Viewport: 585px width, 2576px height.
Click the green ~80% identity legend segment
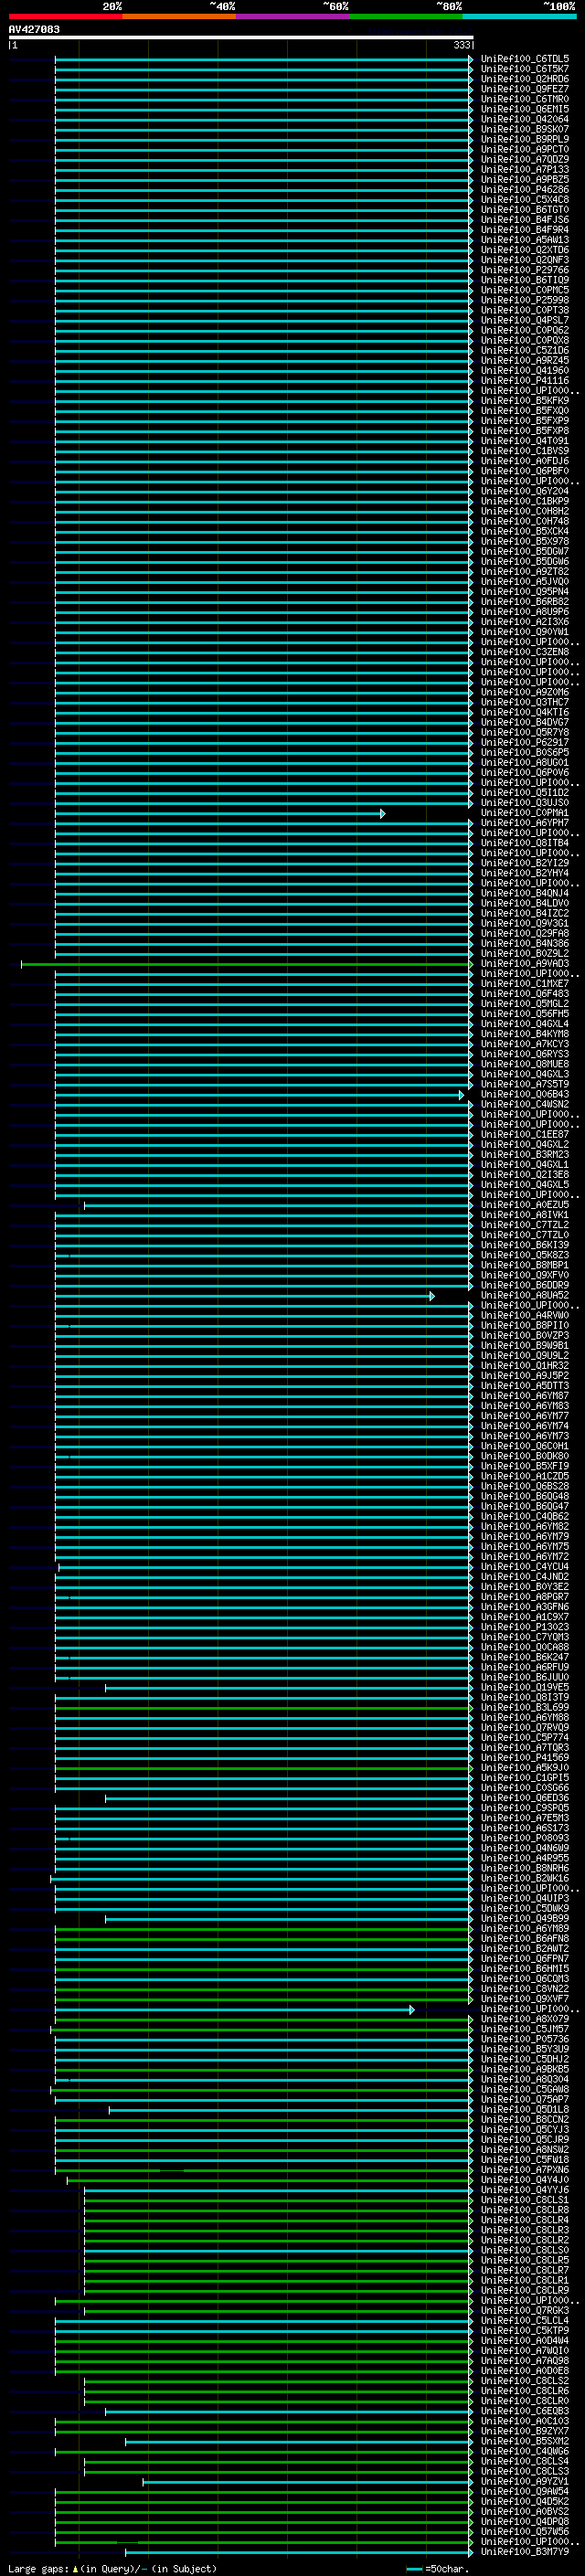coord(406,16)
